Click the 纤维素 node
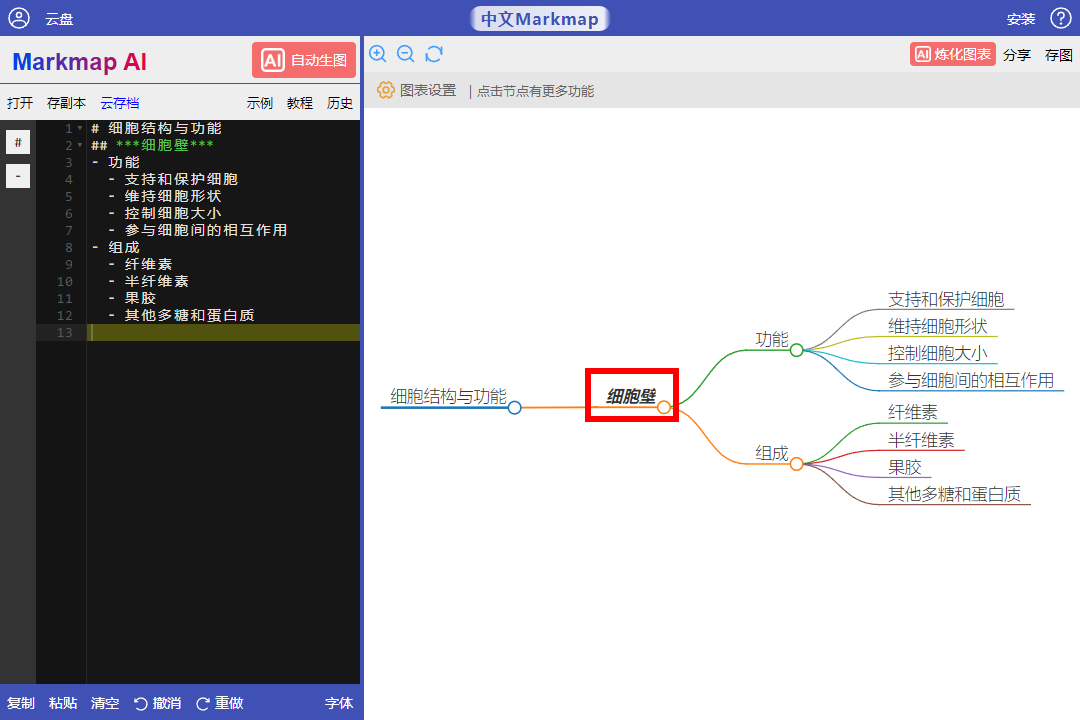Viewport: 1080px width, 720px height. (x=913, y=412)
